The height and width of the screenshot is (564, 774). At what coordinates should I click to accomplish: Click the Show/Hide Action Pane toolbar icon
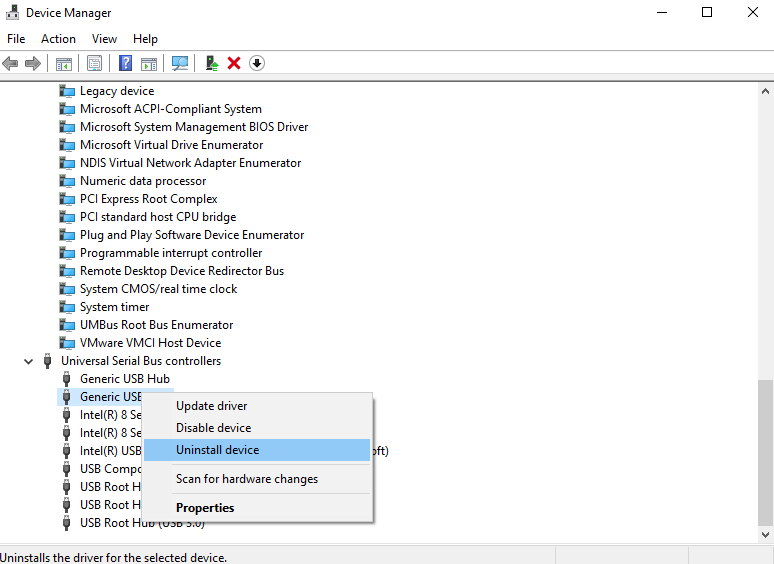click(149, 63)
